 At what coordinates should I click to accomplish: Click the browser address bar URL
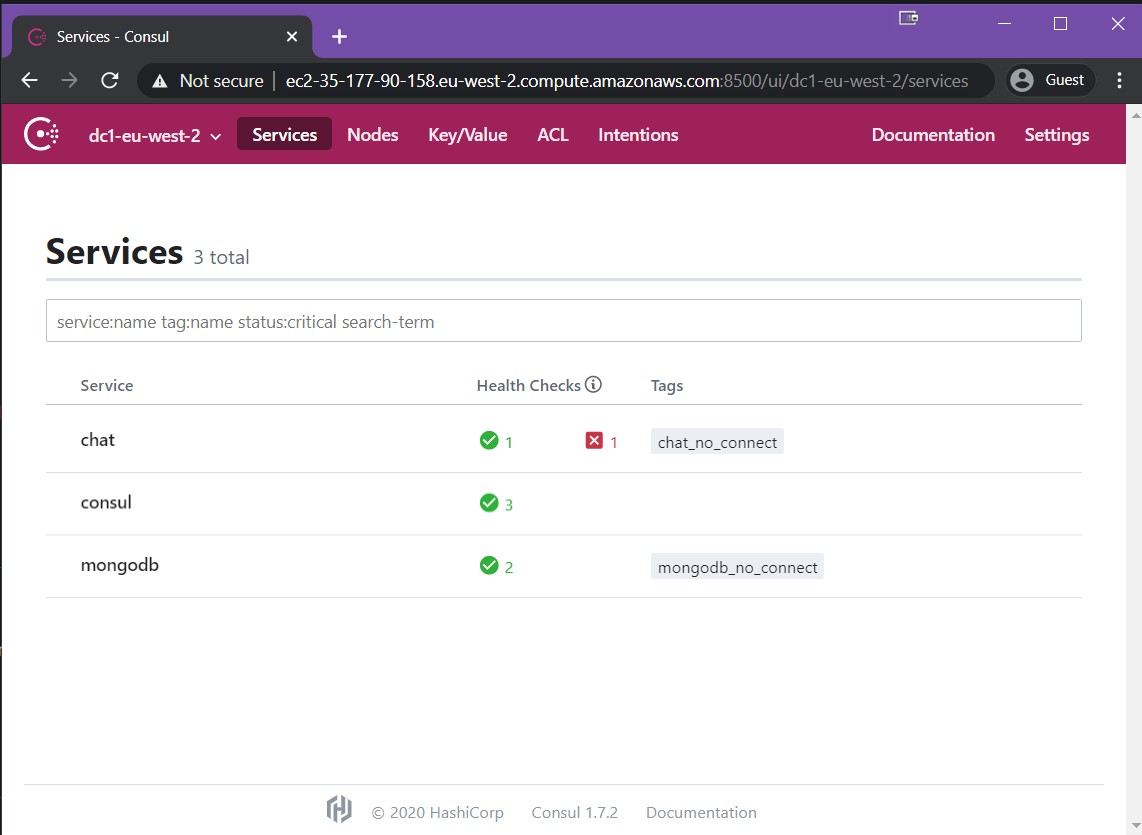(626, 81)
